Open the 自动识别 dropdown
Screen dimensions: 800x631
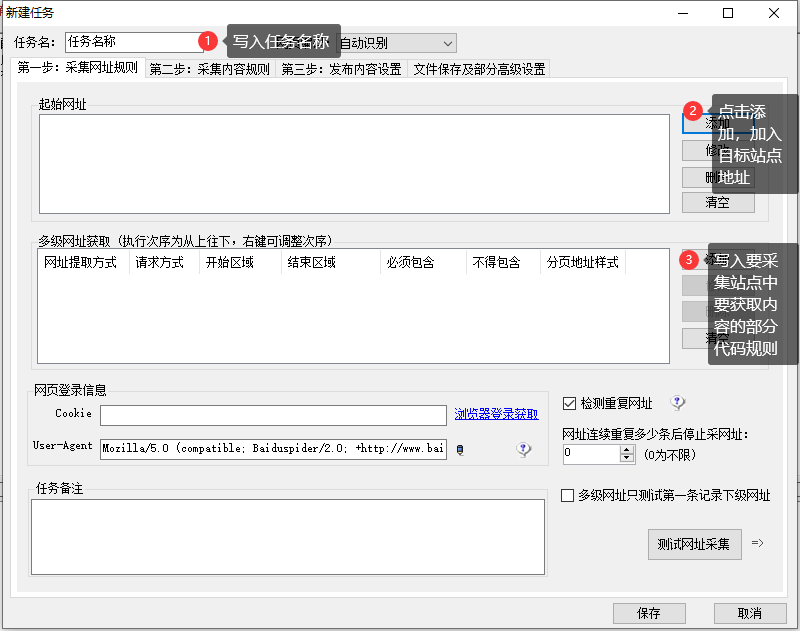[x=397, y=43]
